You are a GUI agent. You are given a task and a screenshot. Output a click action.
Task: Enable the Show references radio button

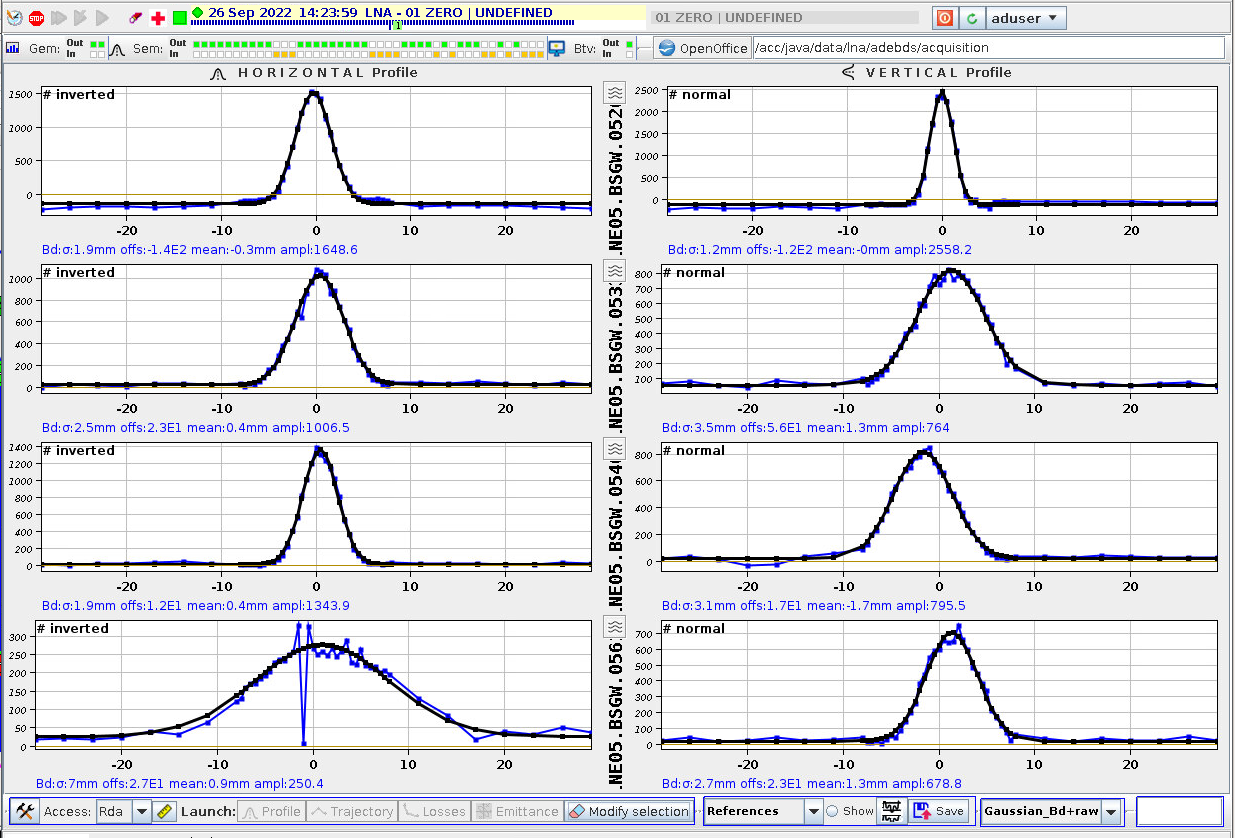pyautogui.click(x=832, y=811)
